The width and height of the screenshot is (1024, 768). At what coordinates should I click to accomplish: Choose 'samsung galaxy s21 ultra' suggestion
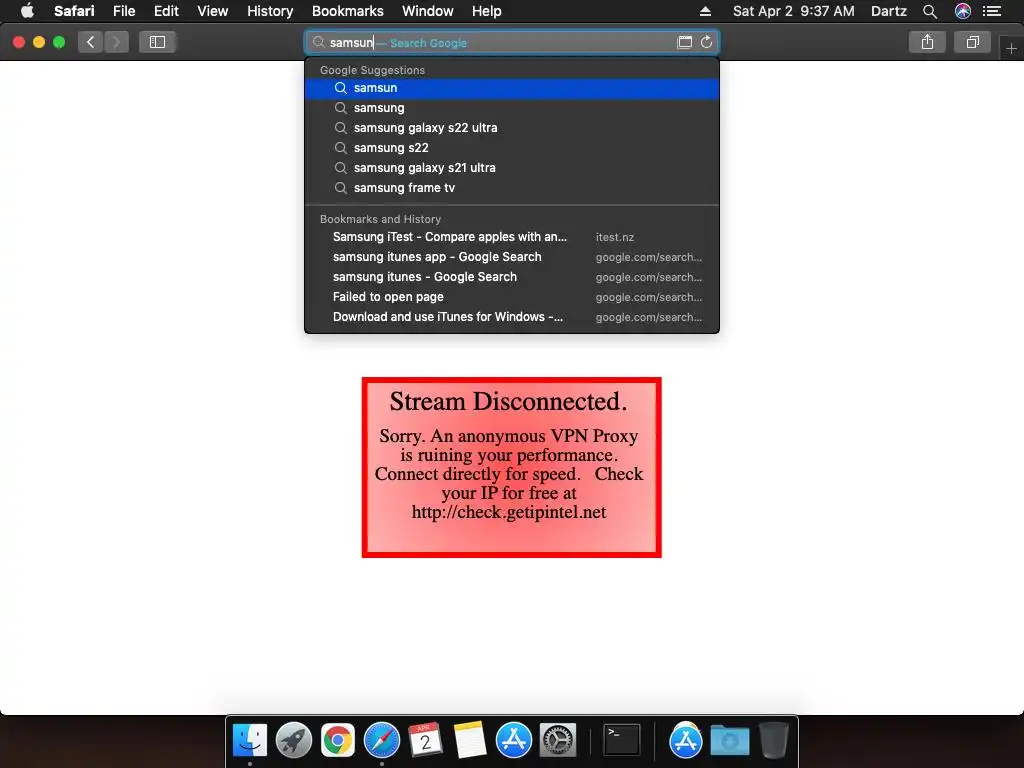pos(512,168)
